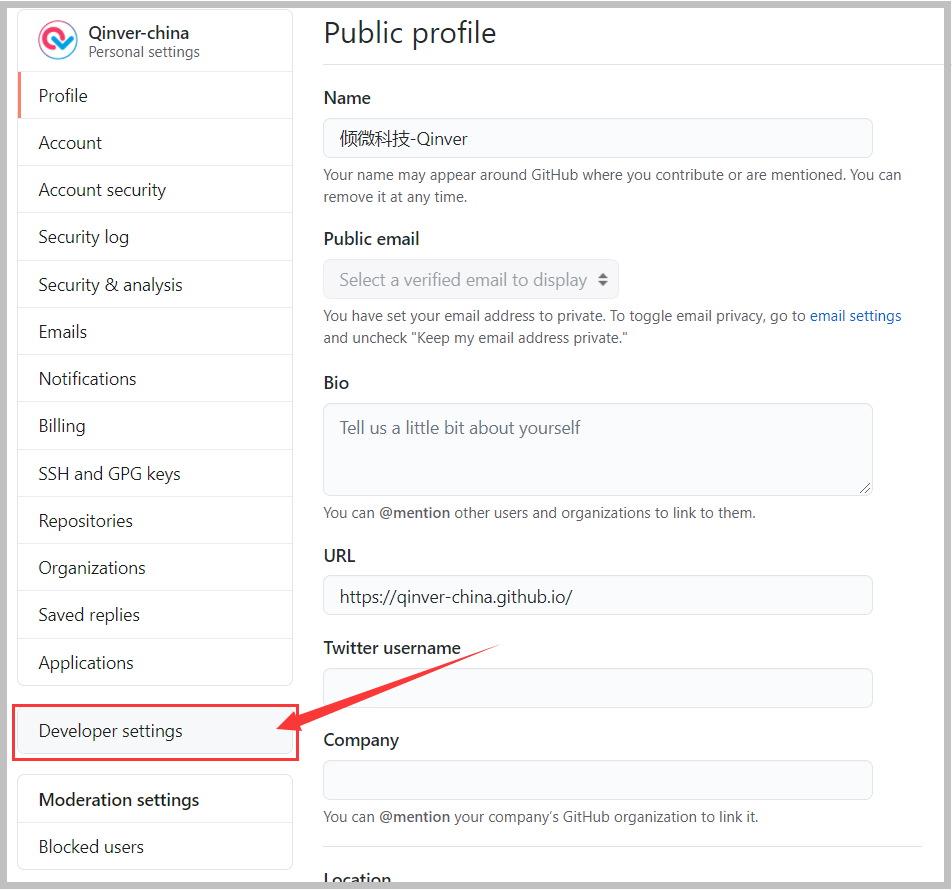Open the Public email dropdown

pos(471,280)
